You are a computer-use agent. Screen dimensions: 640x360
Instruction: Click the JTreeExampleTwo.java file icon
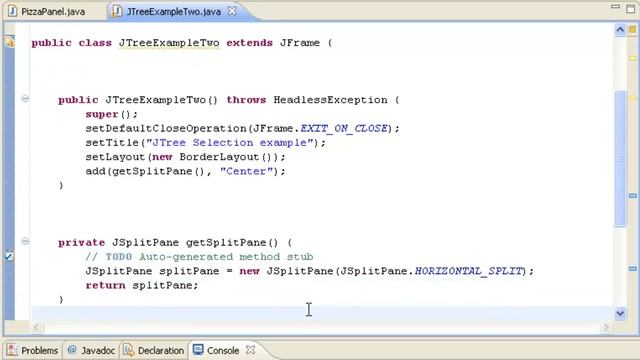point(117,11)
